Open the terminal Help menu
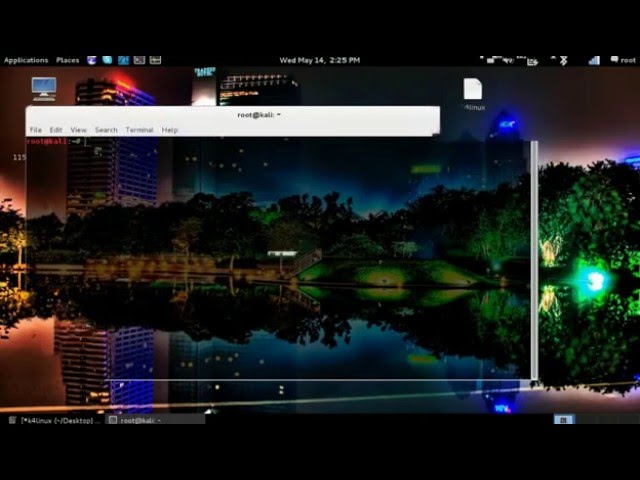Screen dimensions: 640x480 [169, 130]
